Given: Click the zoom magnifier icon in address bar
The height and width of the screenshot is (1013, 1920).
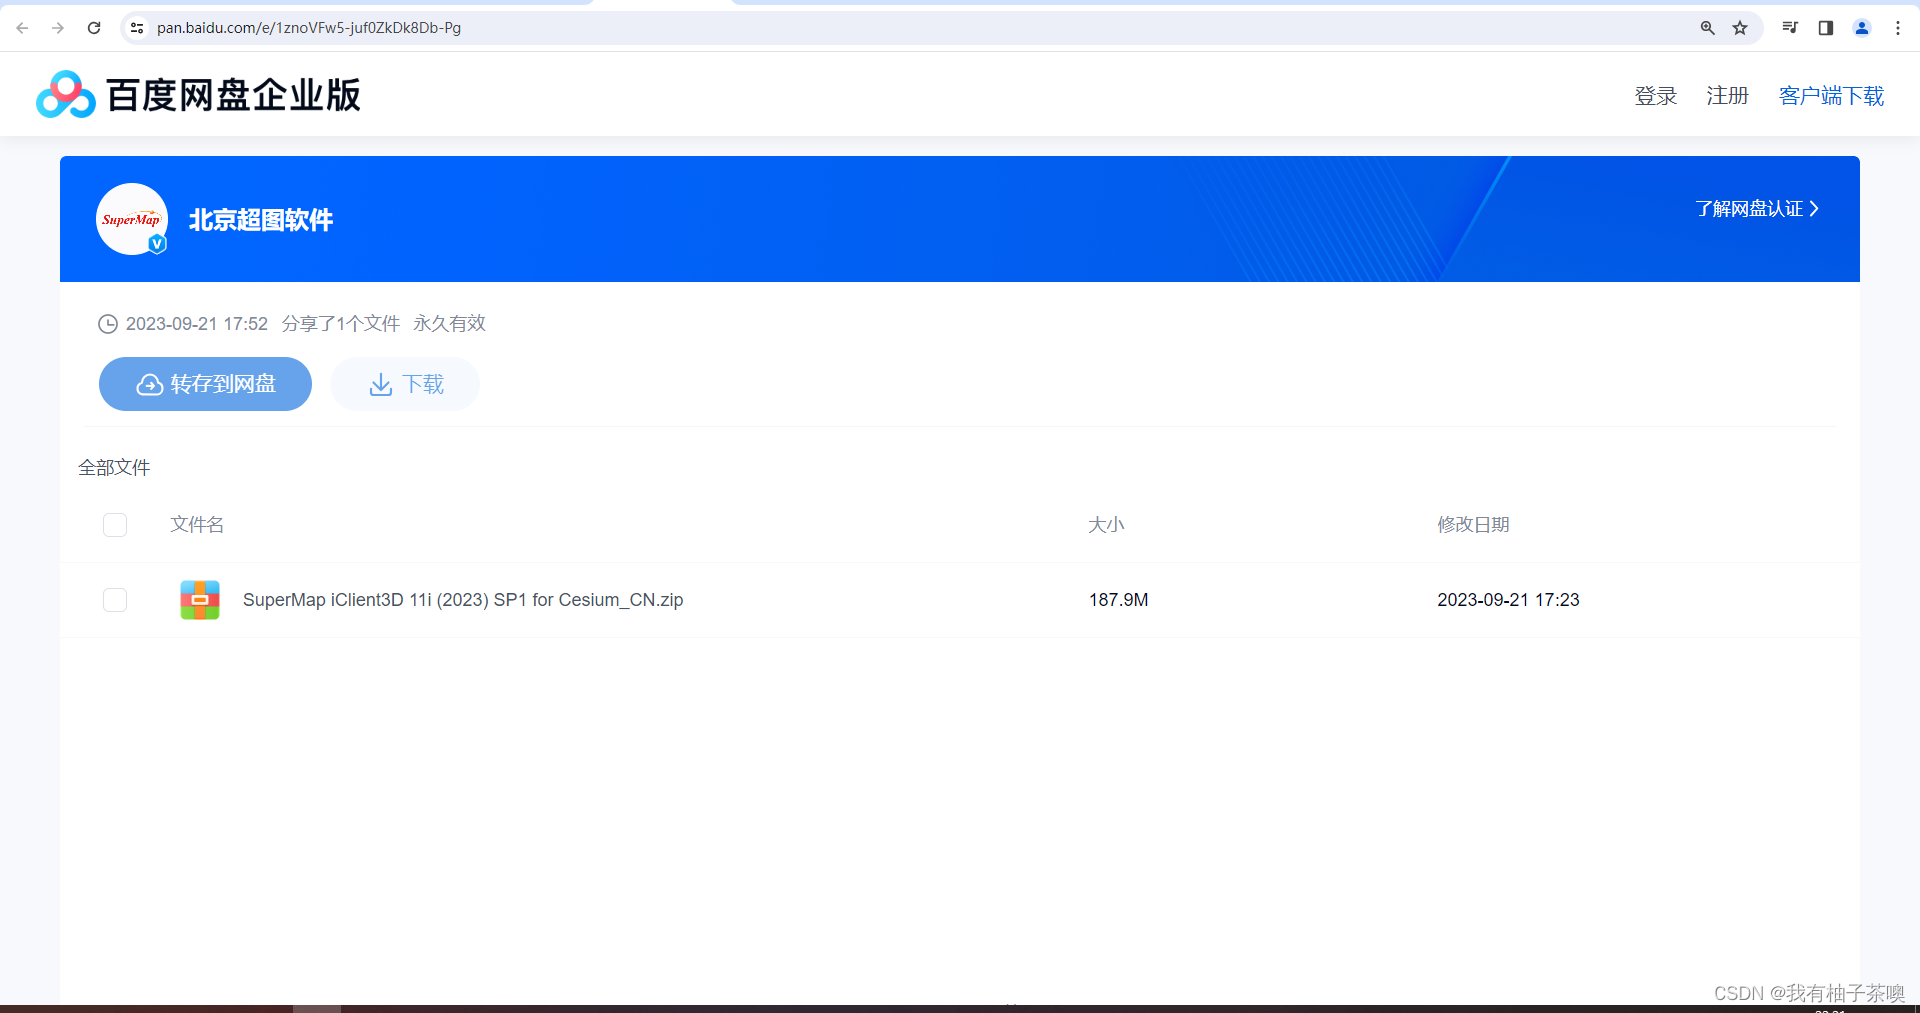Looking at the screenshot, I should 1708,28.
